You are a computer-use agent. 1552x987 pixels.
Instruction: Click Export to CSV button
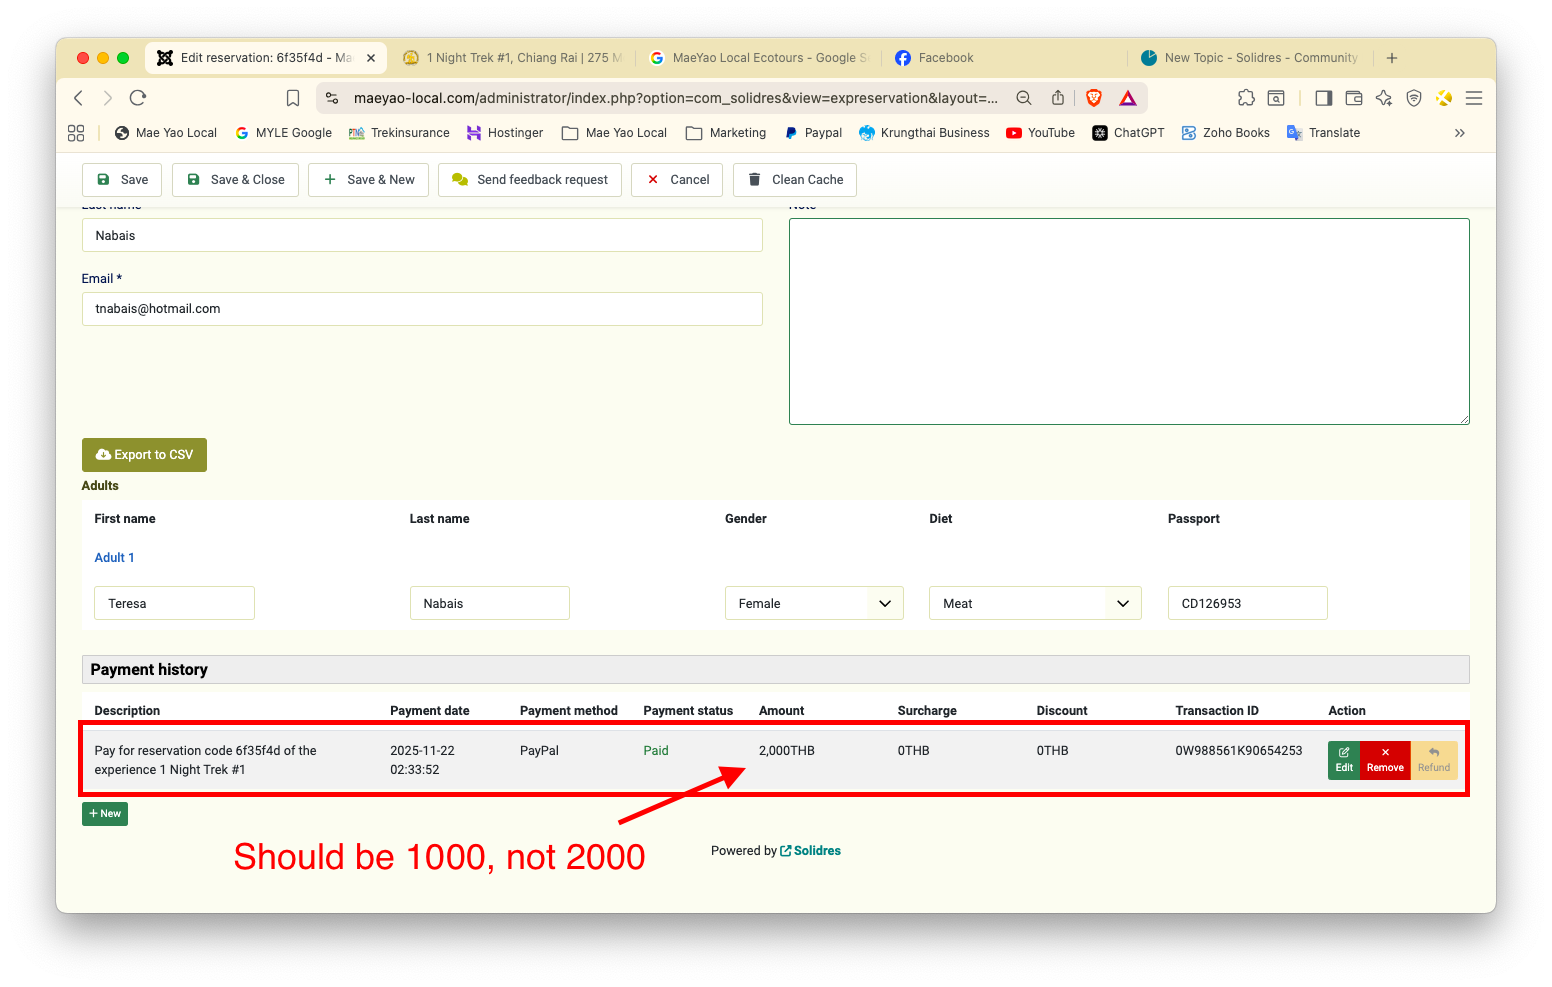click(x=144, y=455)
